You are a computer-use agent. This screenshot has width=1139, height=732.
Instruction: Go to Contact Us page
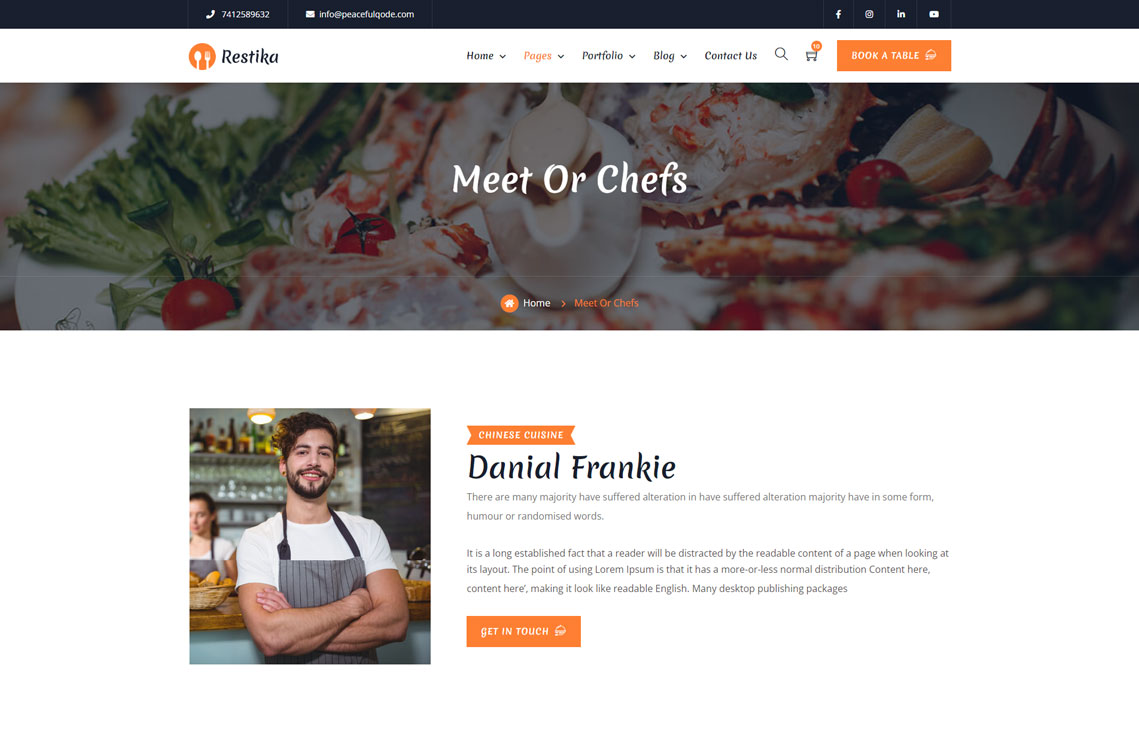point(731,56)
